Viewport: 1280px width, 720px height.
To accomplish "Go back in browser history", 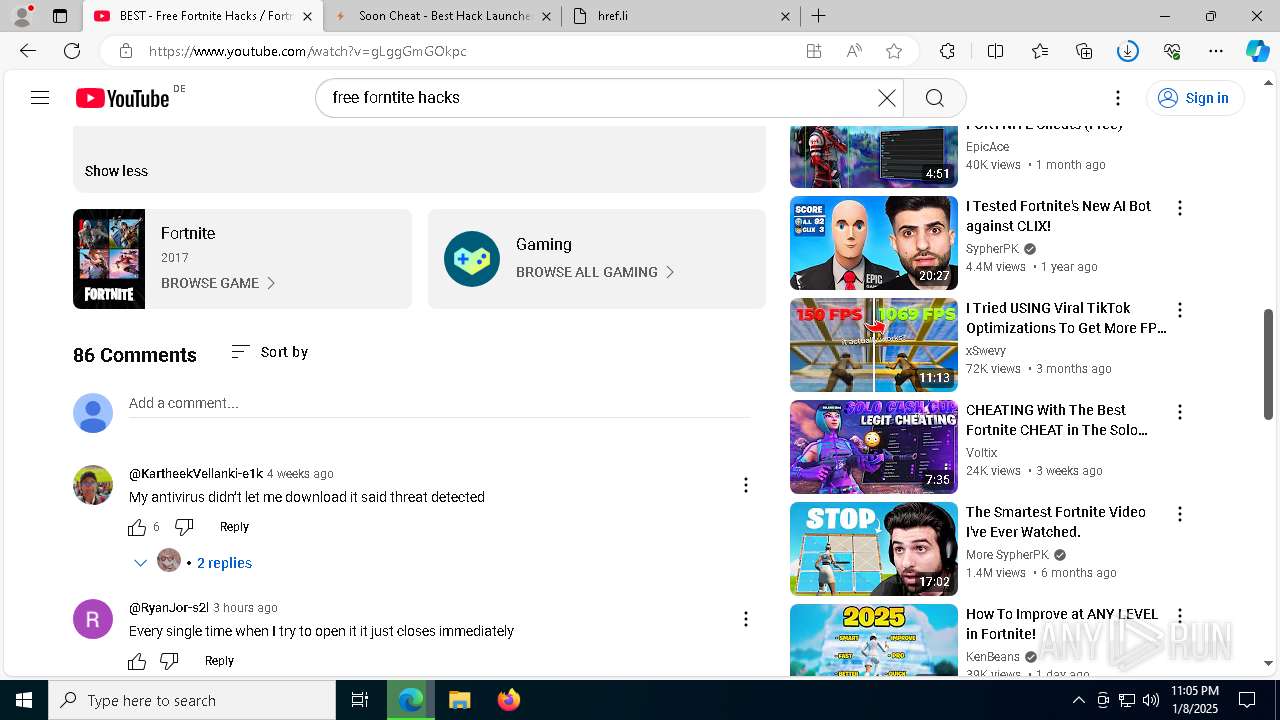I will pyautogui.click(x=28, y=51).
